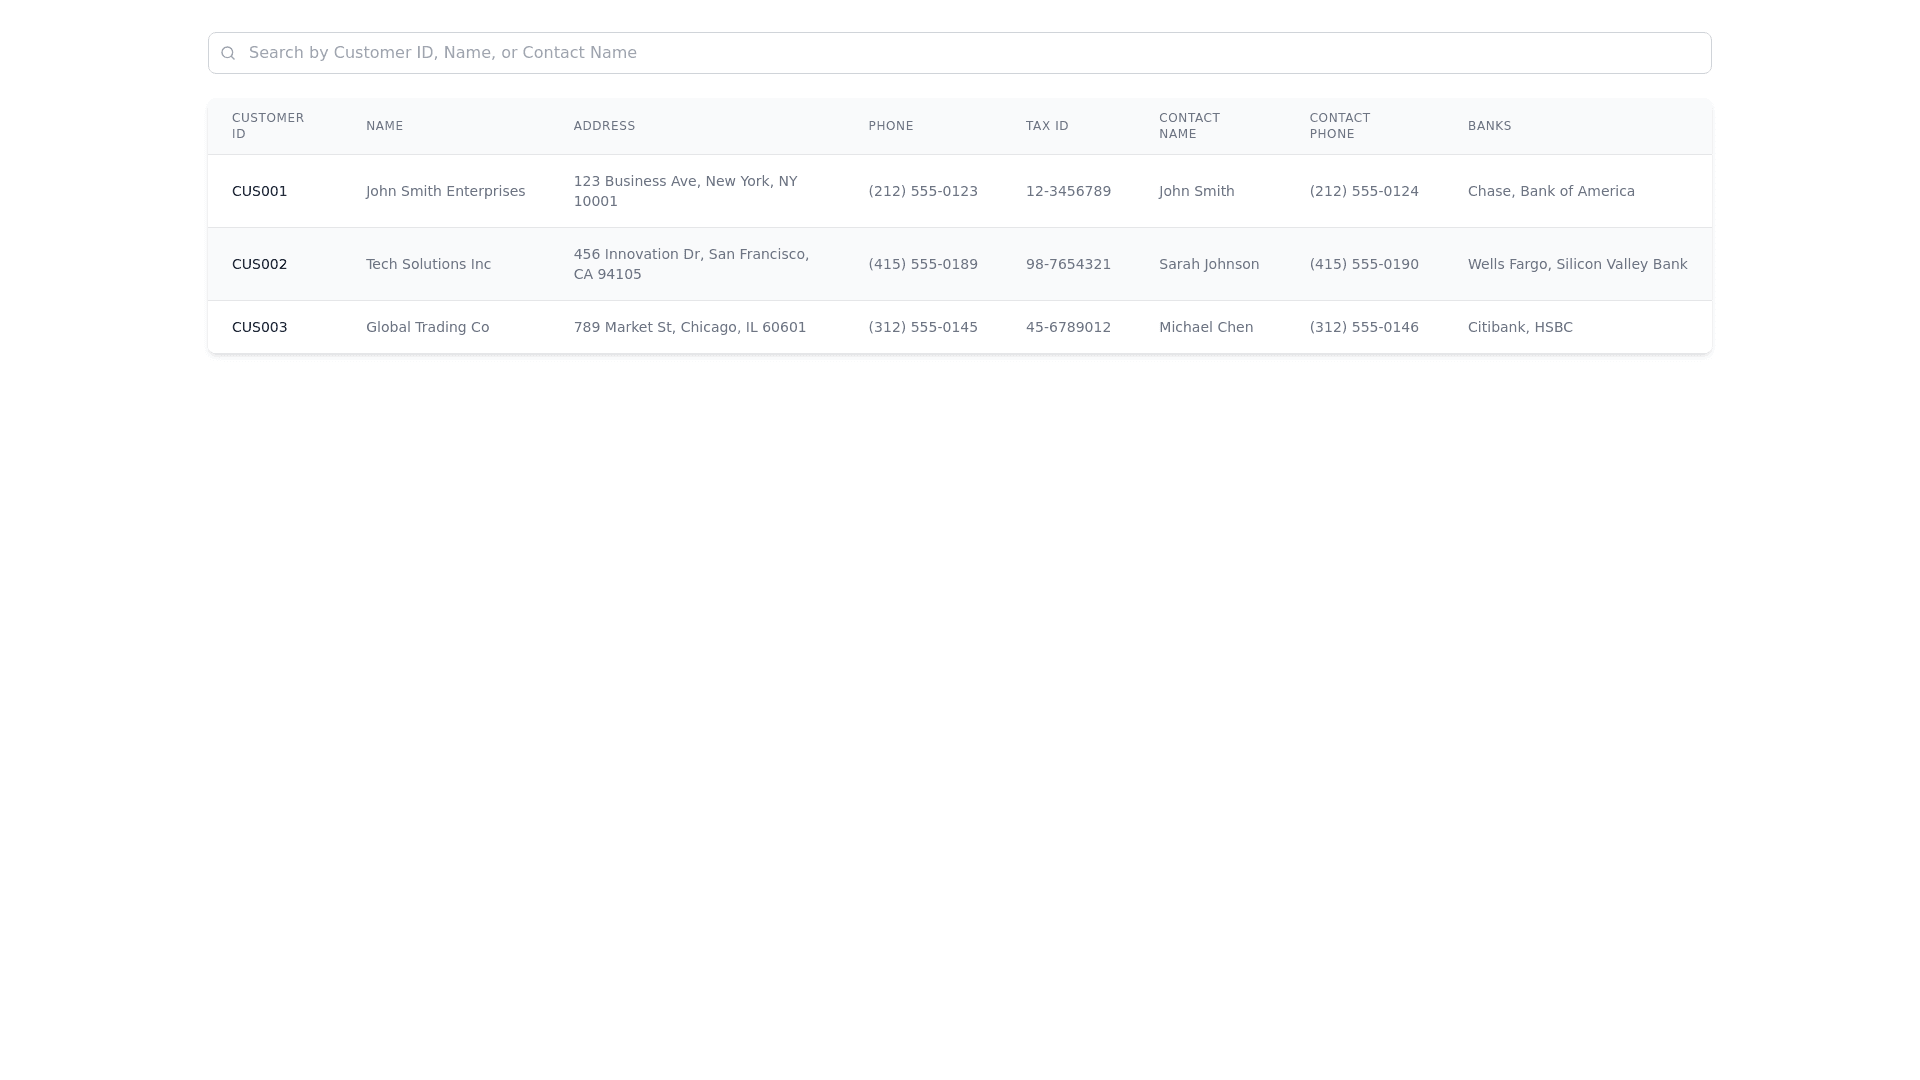Select customer ID CUS001

(x=259, y=191)
